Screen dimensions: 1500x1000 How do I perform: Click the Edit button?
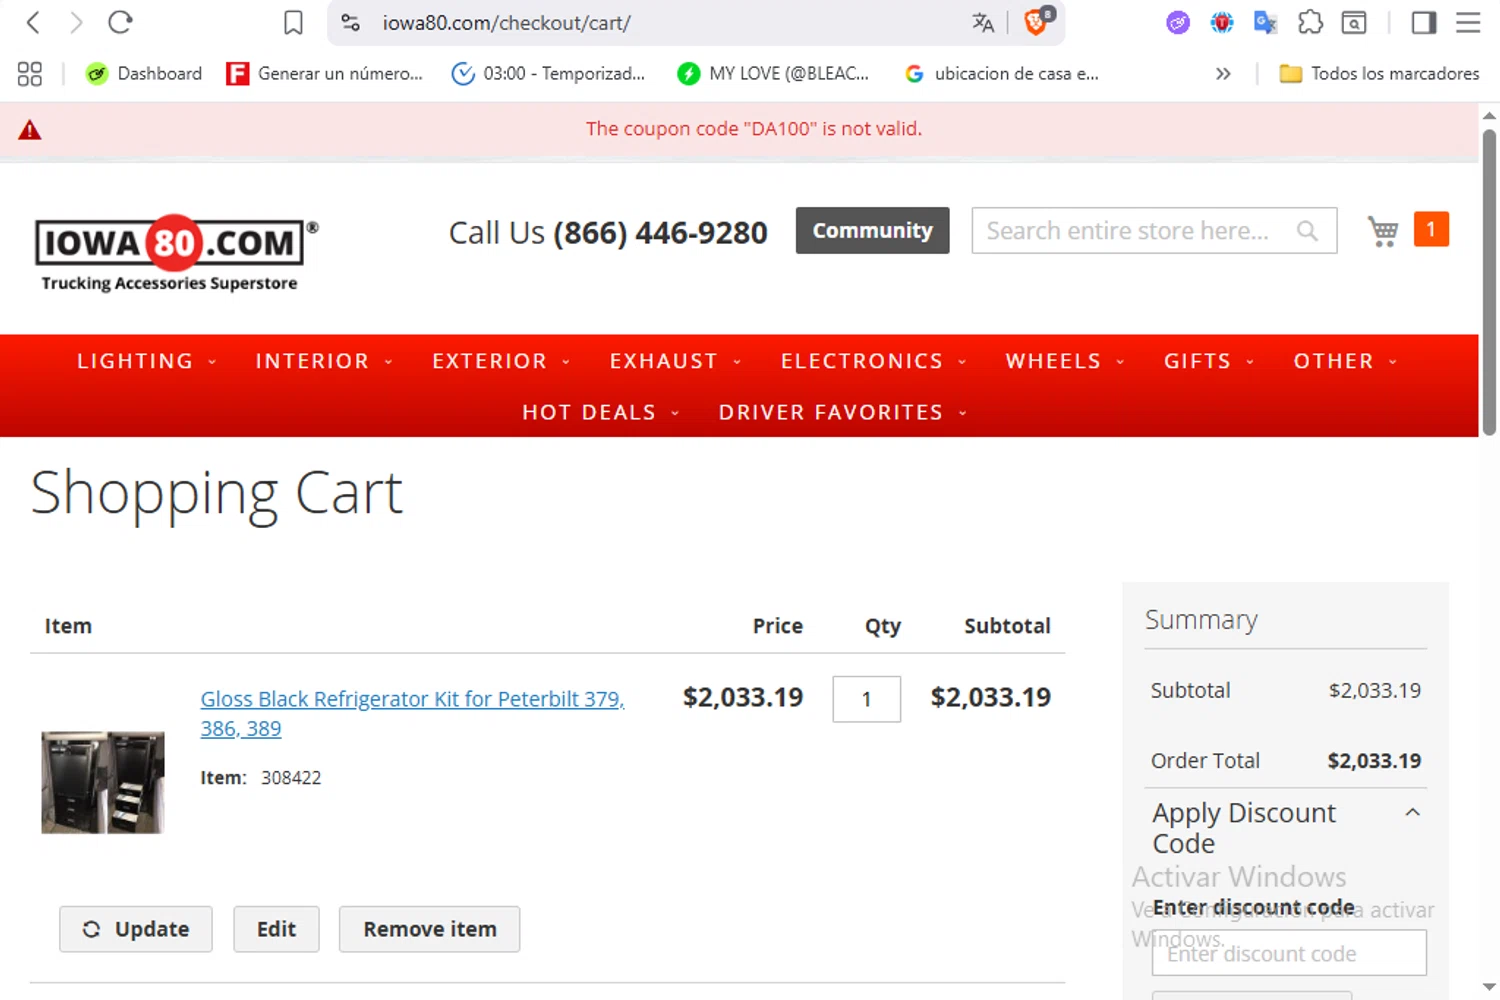click(x=276, y=929)
